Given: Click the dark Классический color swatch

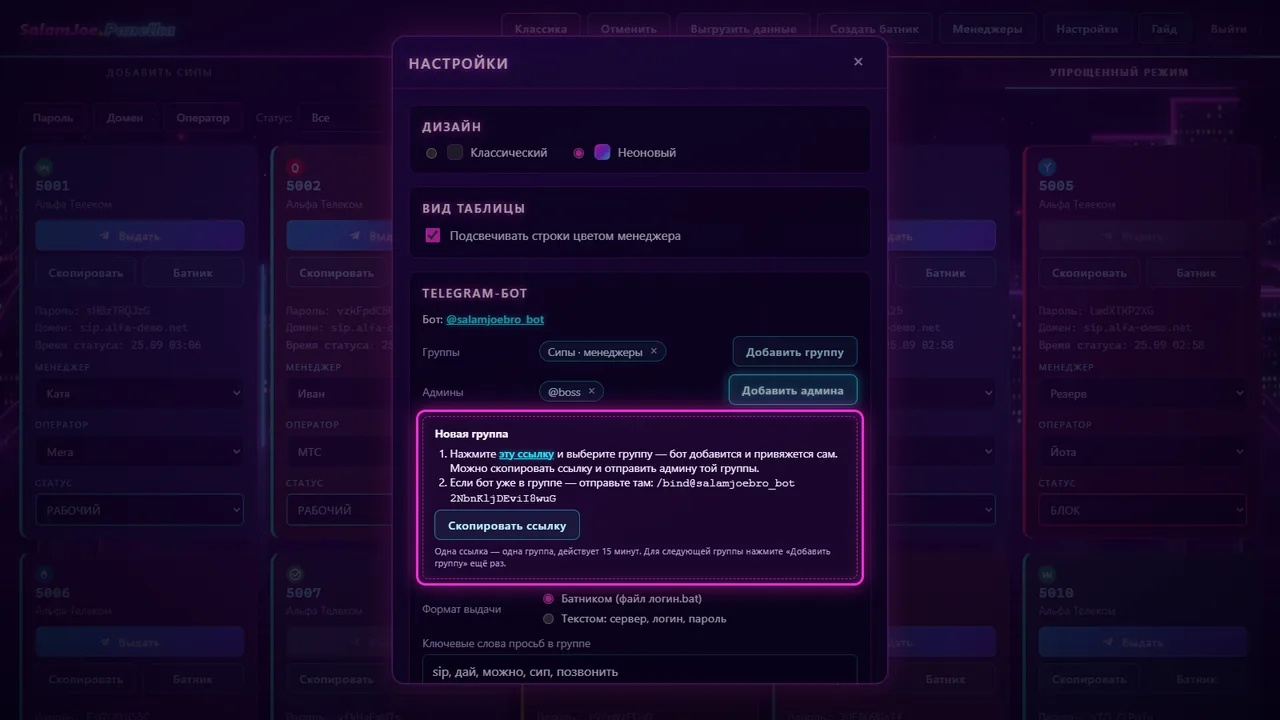Looking at the screenshot, I should pos(455,153).
